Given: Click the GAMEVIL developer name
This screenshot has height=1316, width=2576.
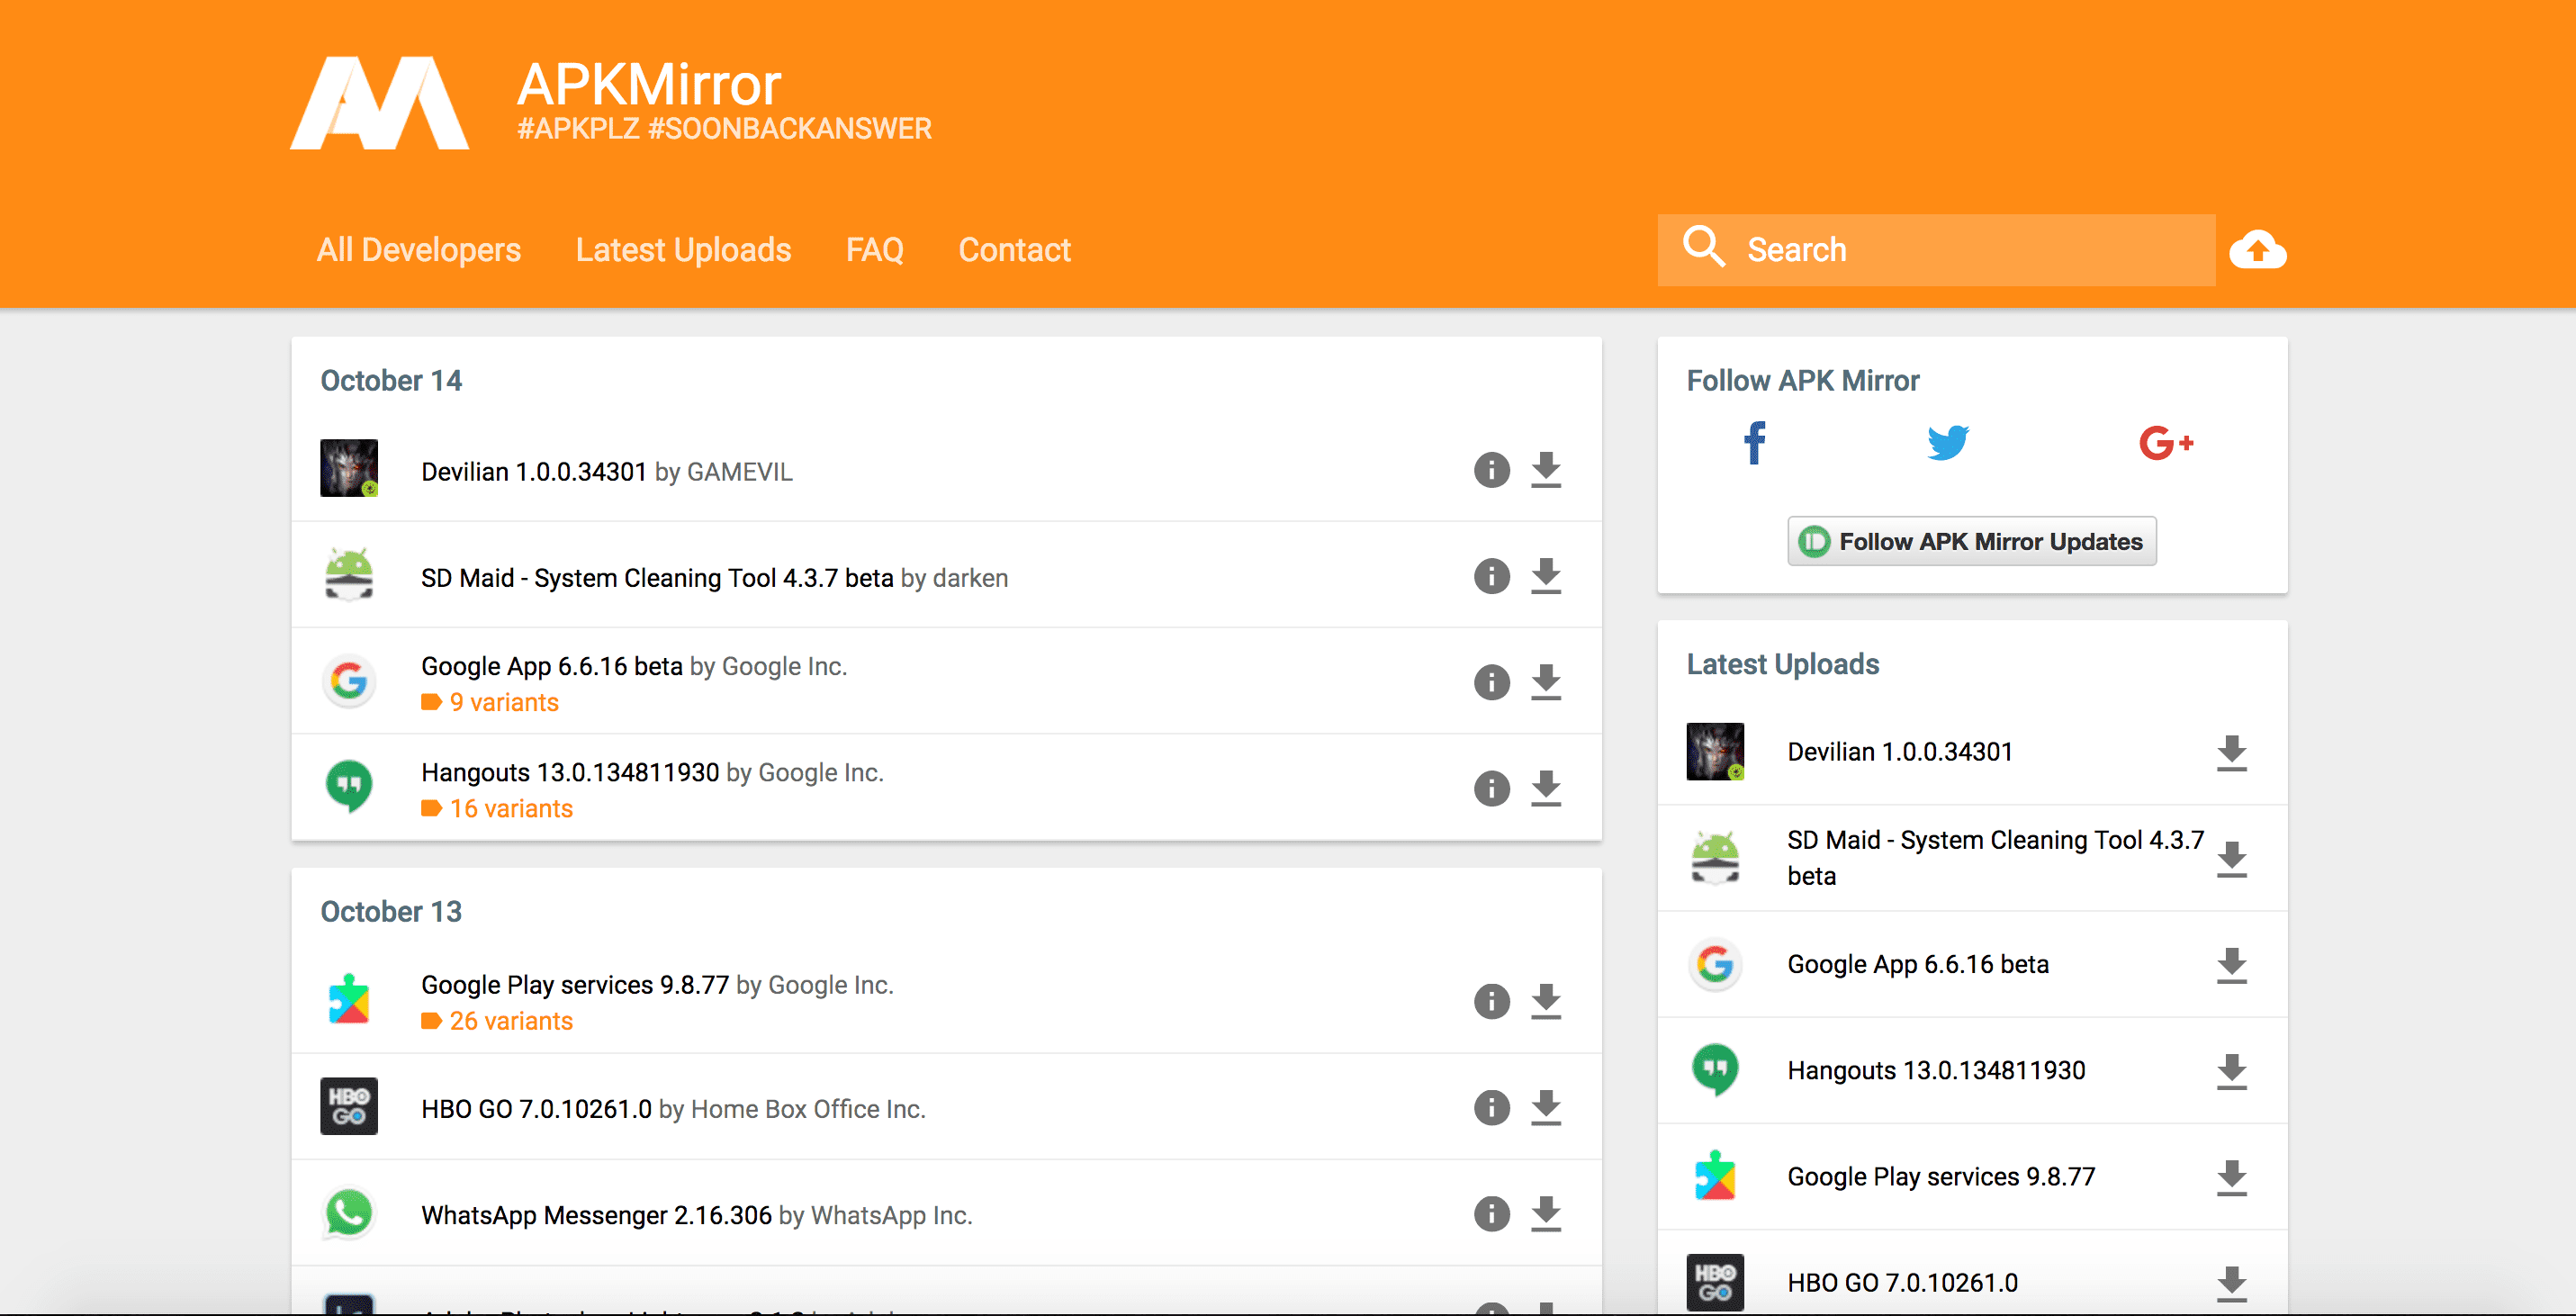Looking at the screenshot, I should point(740,472).
